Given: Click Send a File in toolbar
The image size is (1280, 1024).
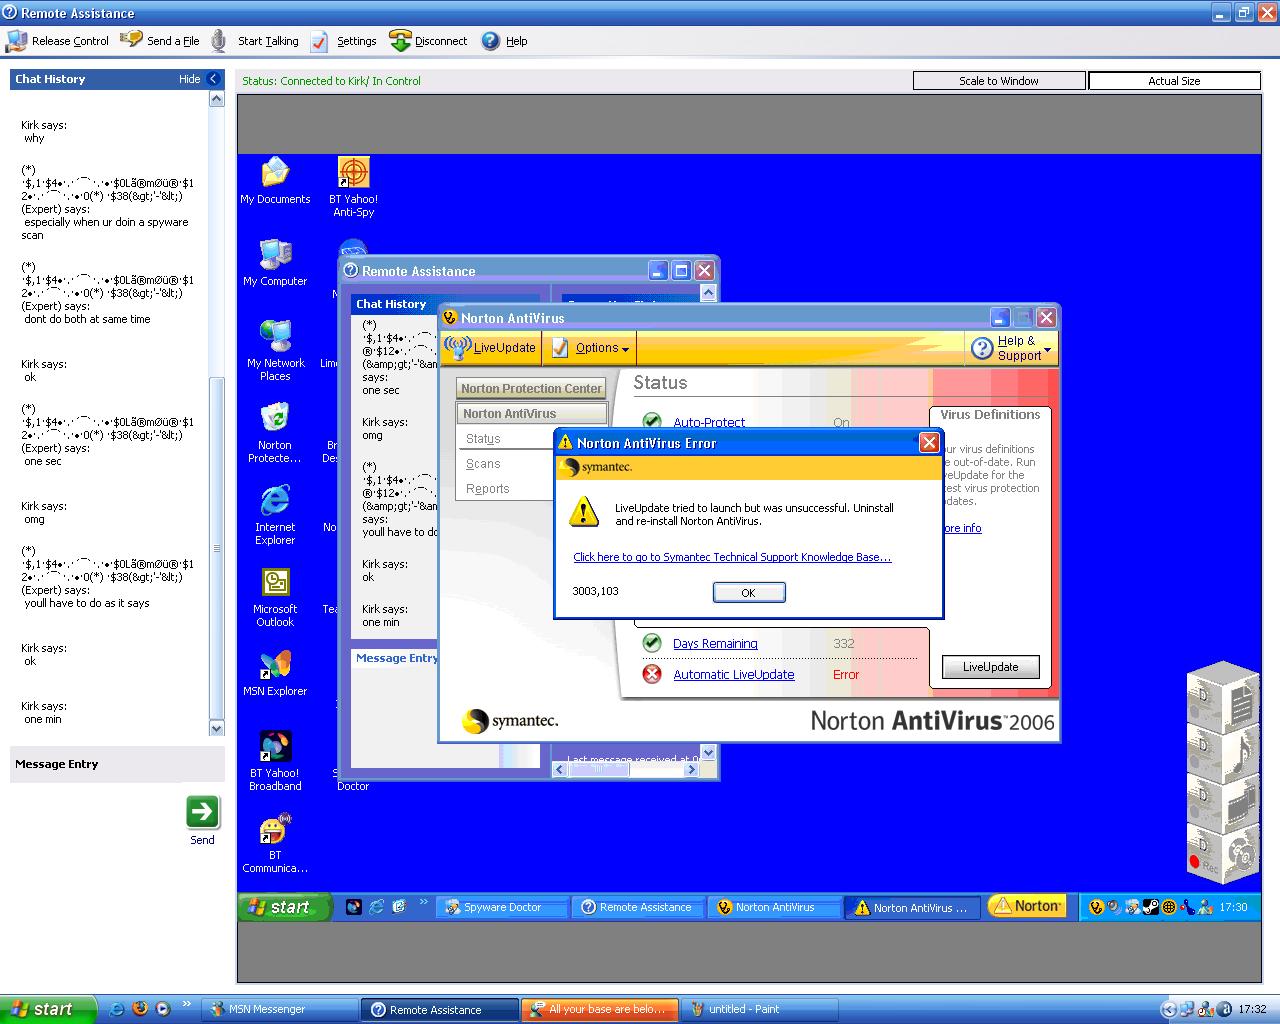Looking at the screenshot, I should coord(160,41).
